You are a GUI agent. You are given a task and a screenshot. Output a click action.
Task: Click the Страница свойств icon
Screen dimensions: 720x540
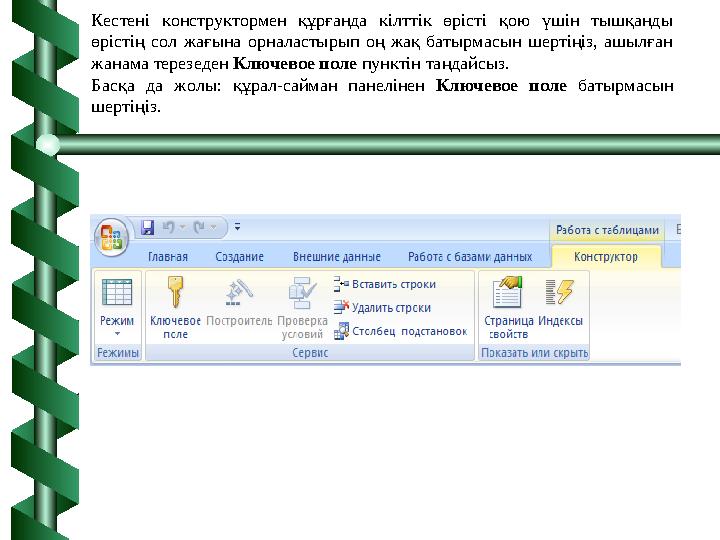click(x=507, y=292)
